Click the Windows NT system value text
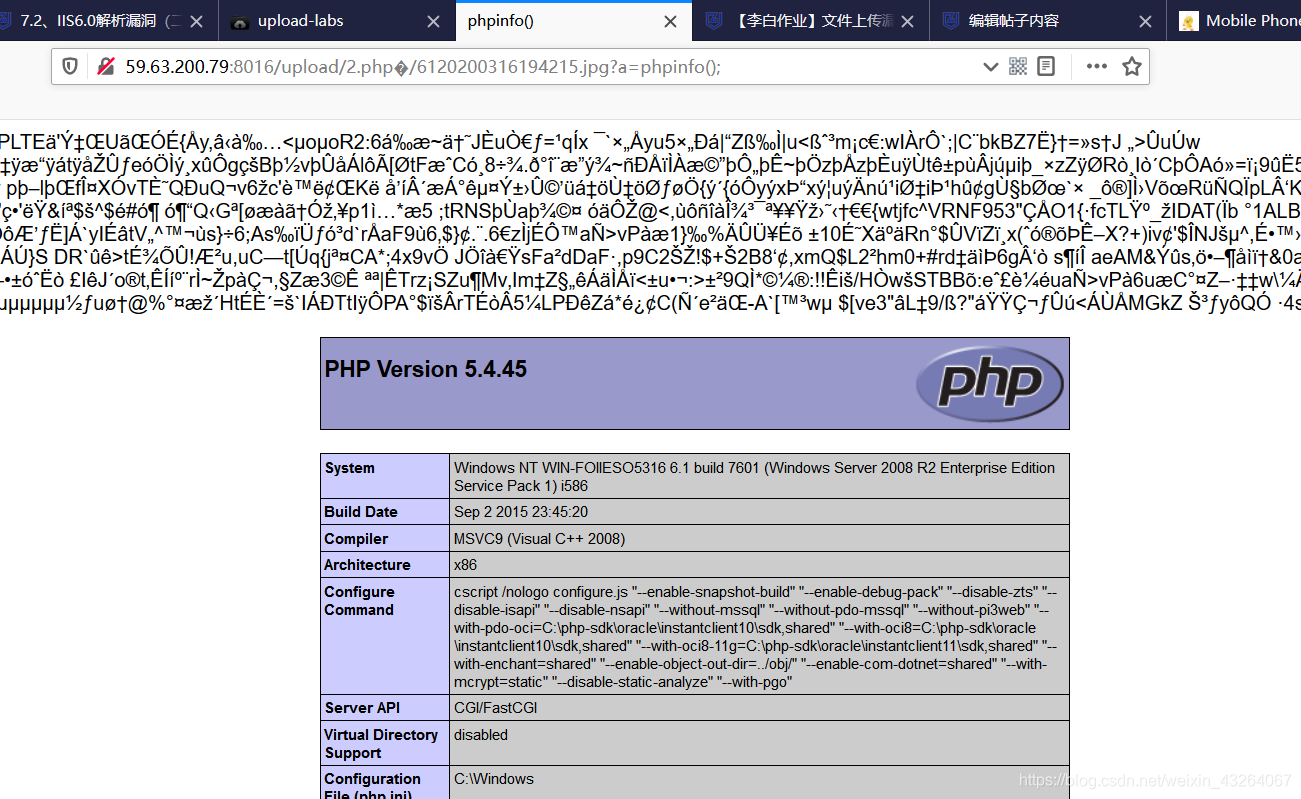 (754, 477)
